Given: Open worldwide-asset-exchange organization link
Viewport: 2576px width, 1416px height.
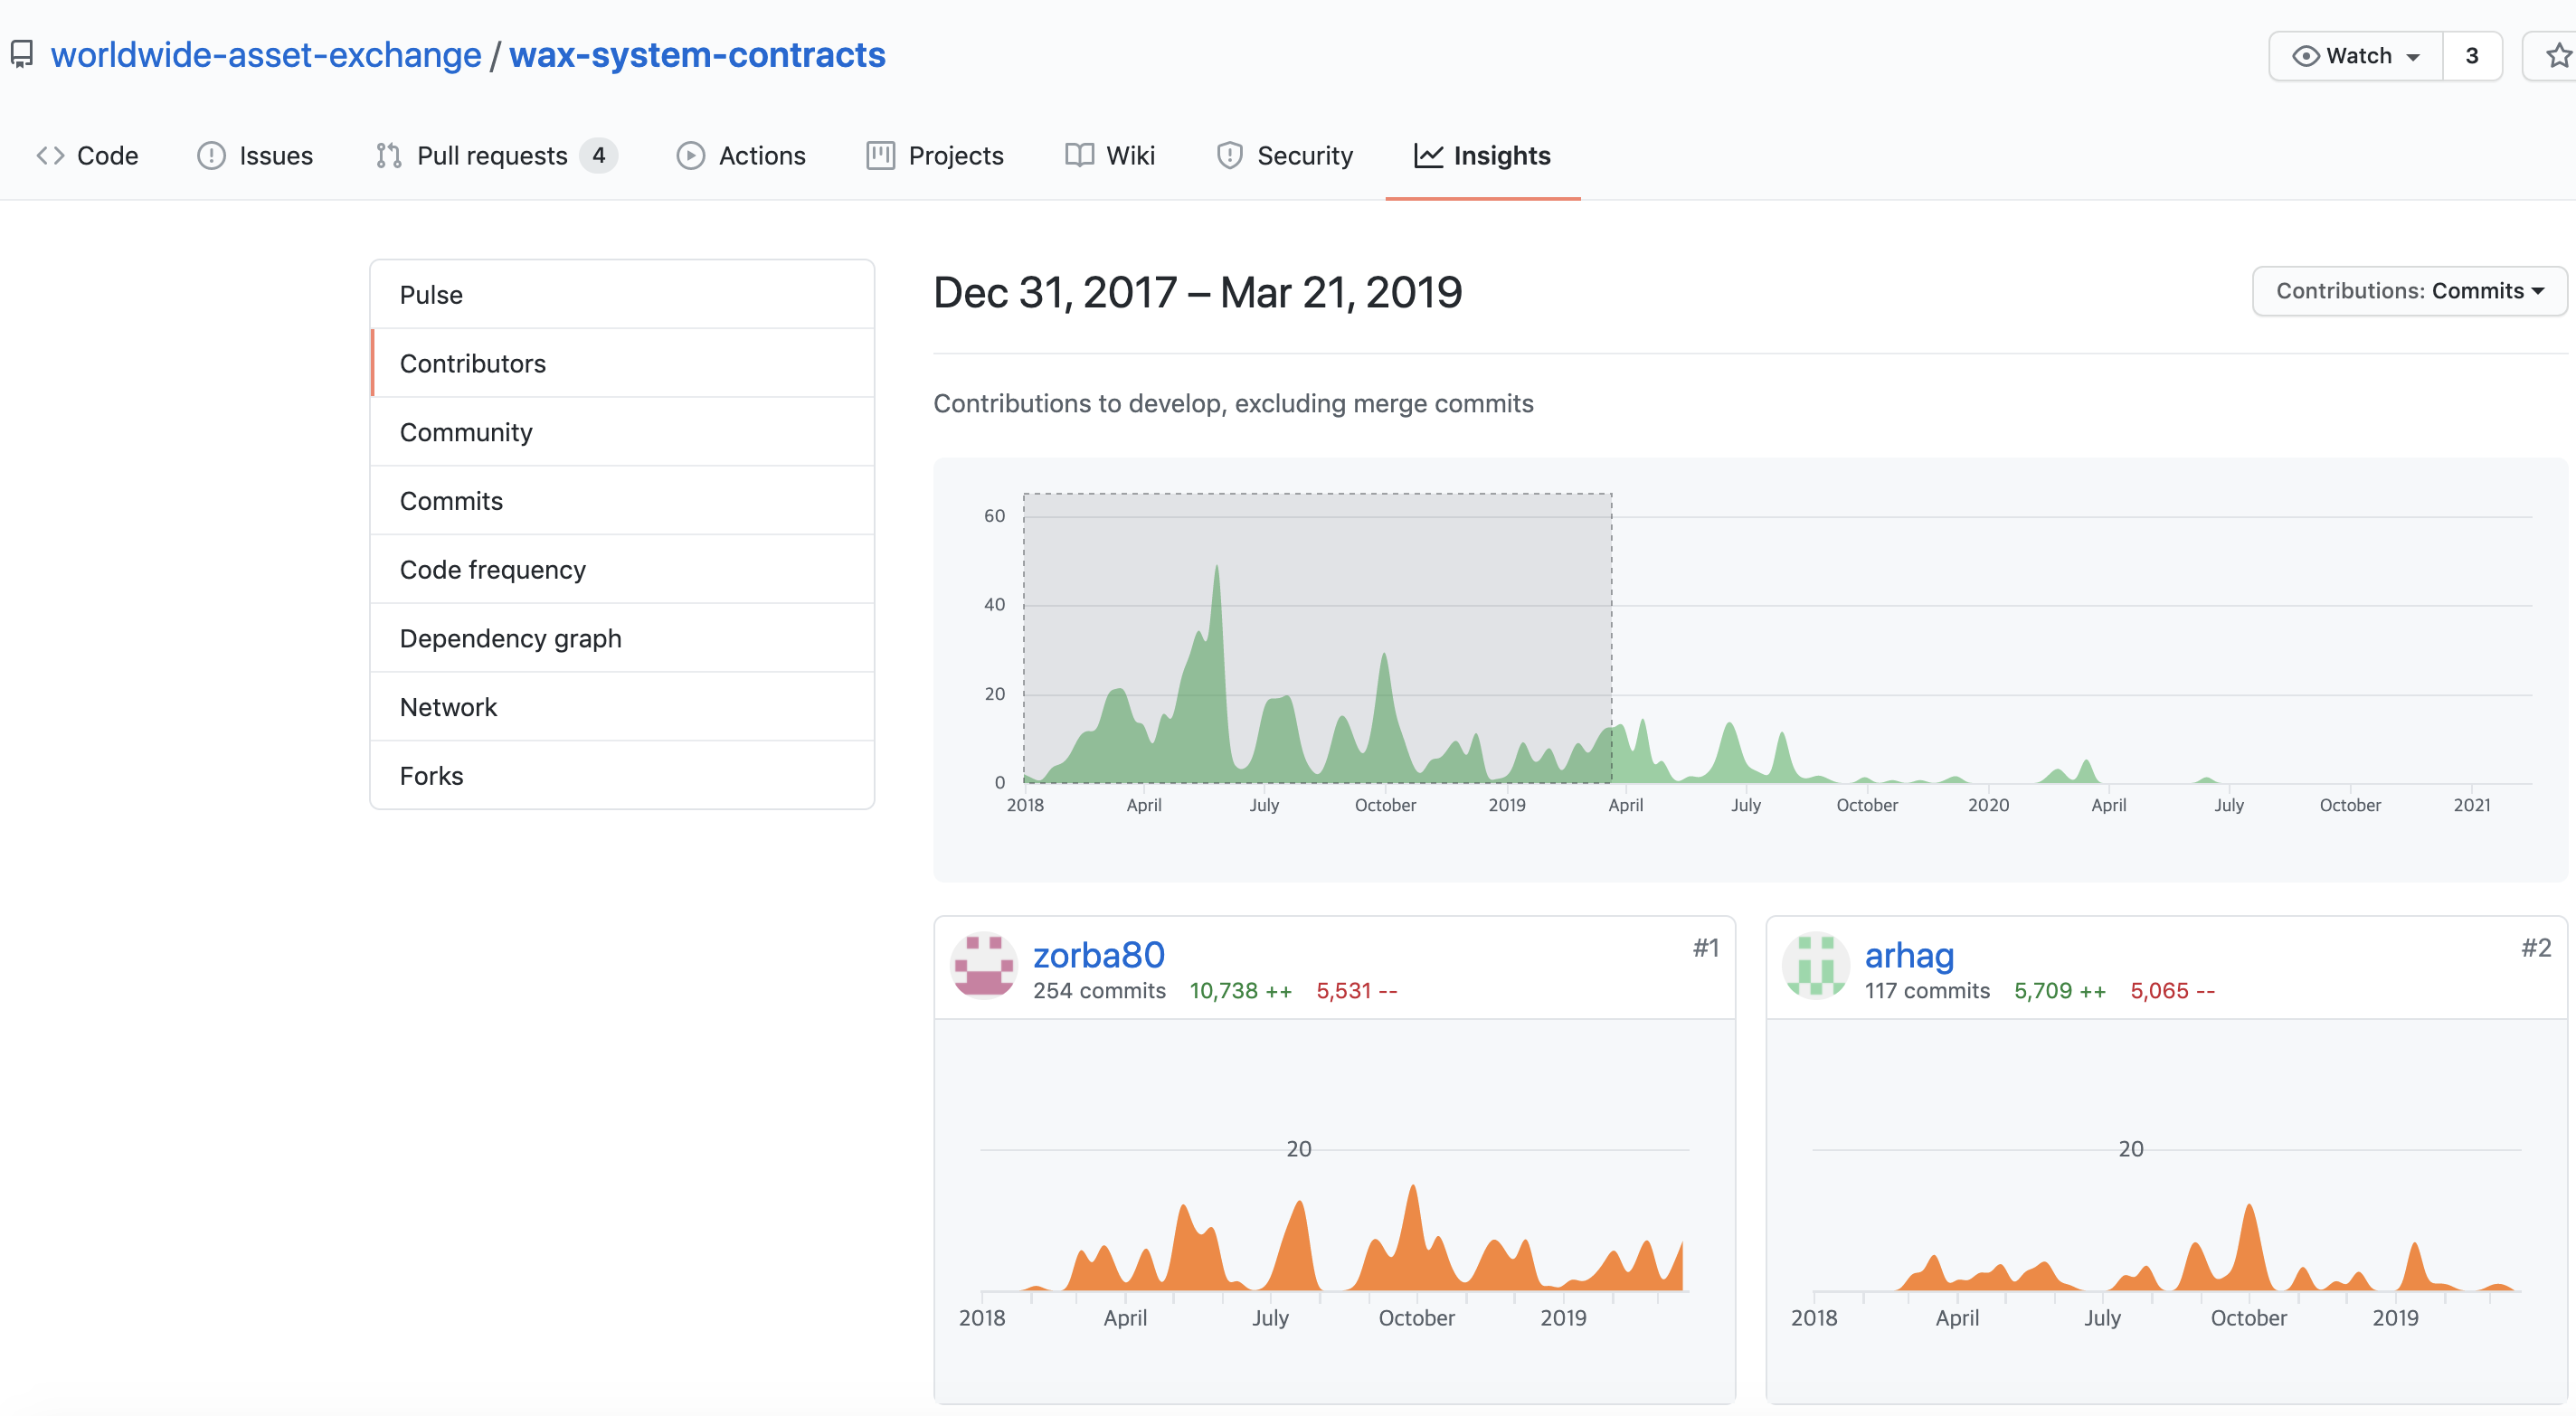Looking at the screenshot, I should pos(266,55).
